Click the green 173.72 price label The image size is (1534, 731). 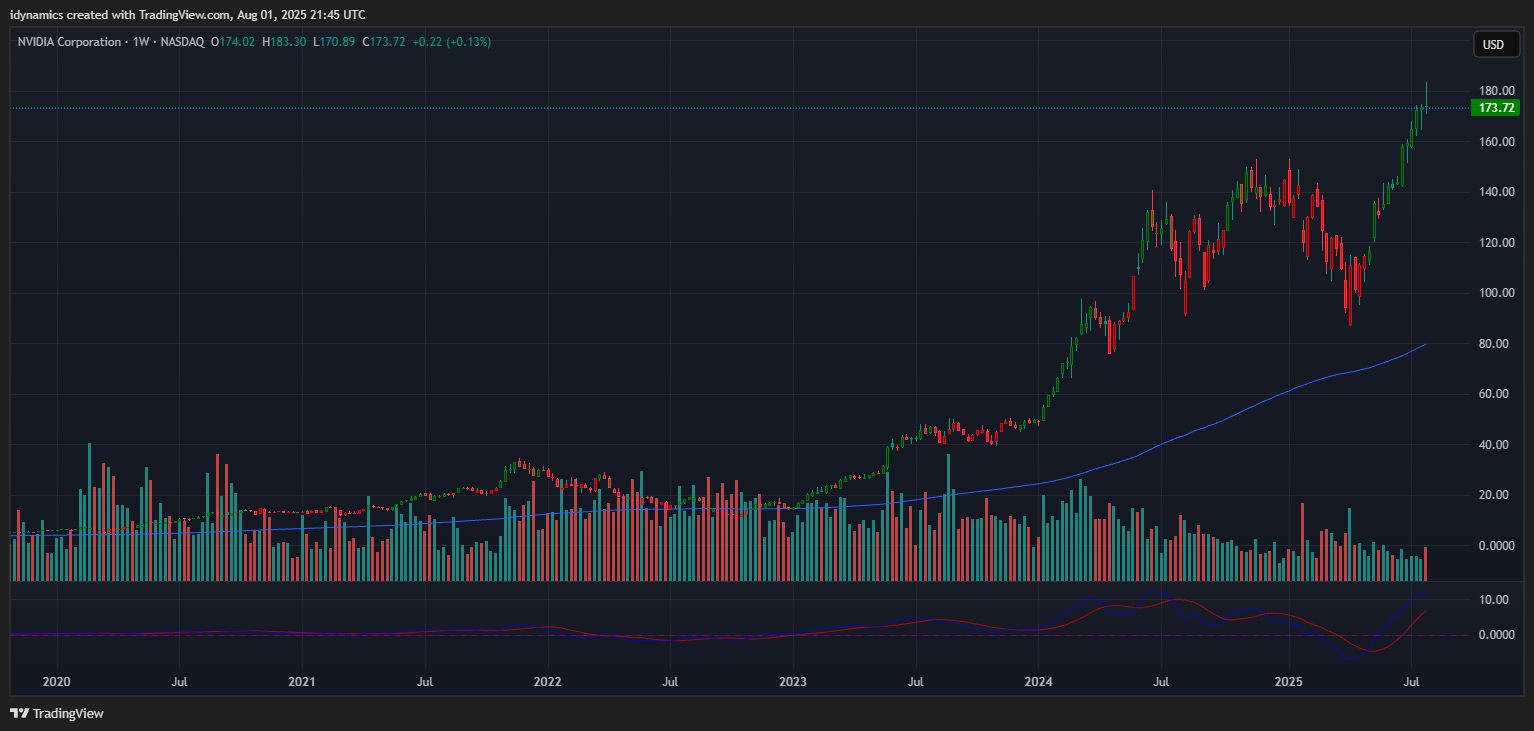pos(1496,107)
